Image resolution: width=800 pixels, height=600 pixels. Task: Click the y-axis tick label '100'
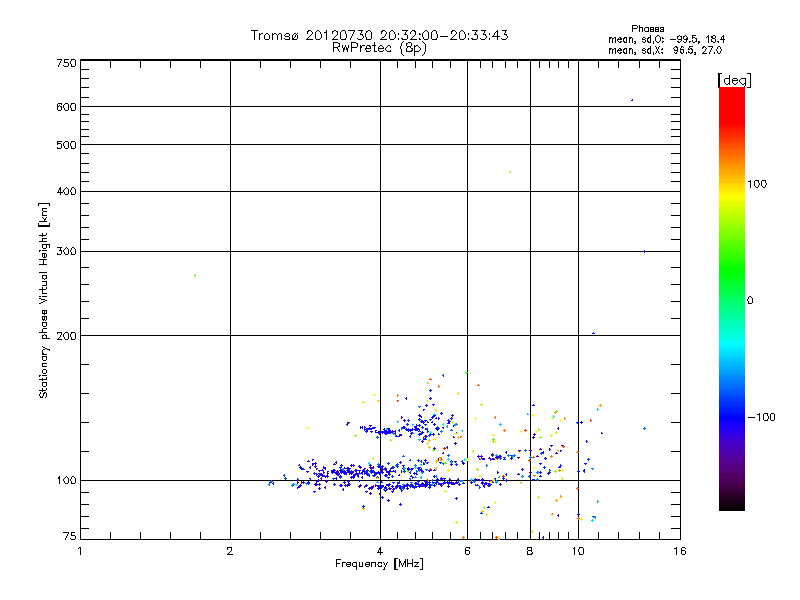(x=66, y=480)
